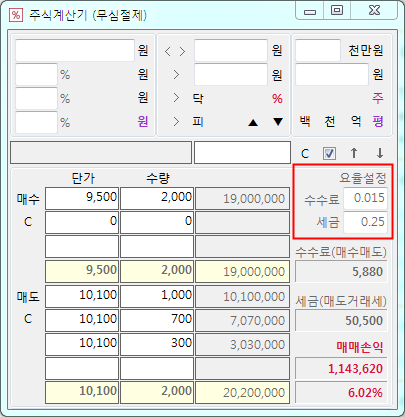Image resolution: width=405 pixels, height=417 pixels.
Task: Maximize the calculator window
Action: click(x=337, y=11)
